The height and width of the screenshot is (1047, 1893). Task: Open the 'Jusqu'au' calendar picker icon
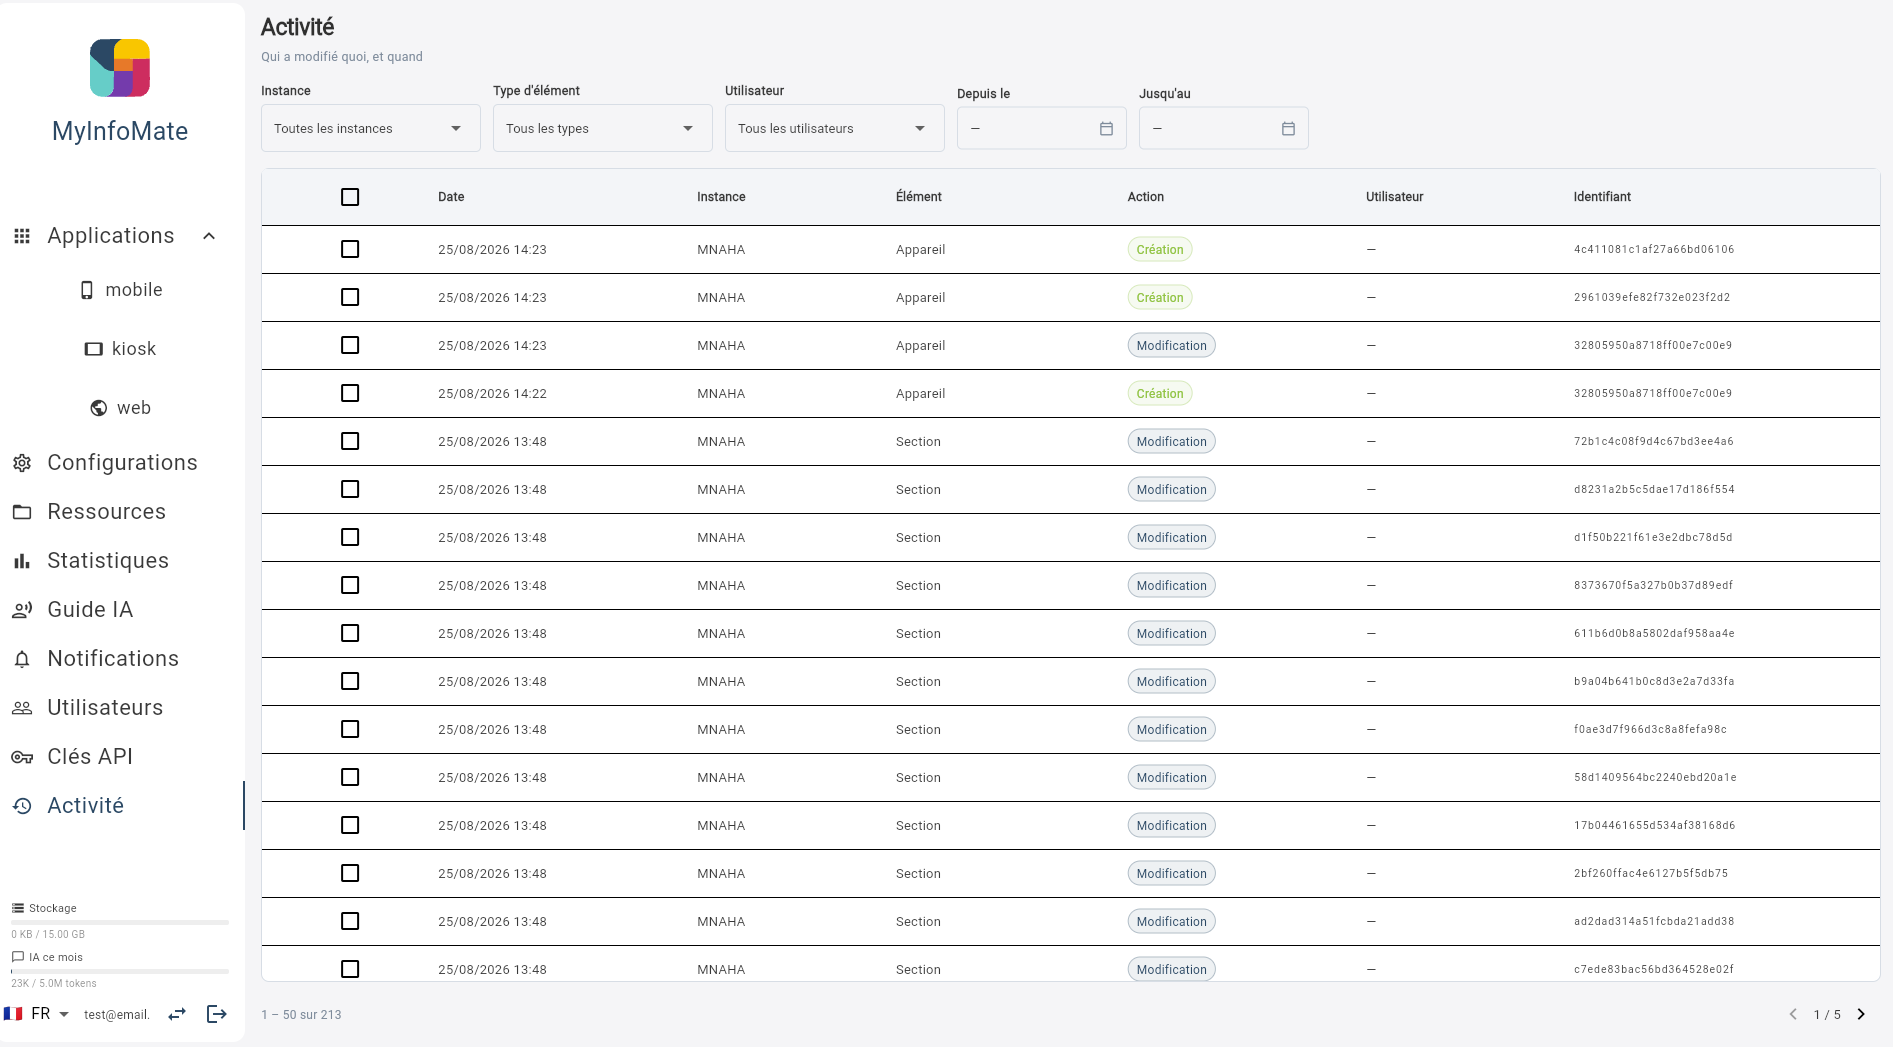pos(1288,128)
